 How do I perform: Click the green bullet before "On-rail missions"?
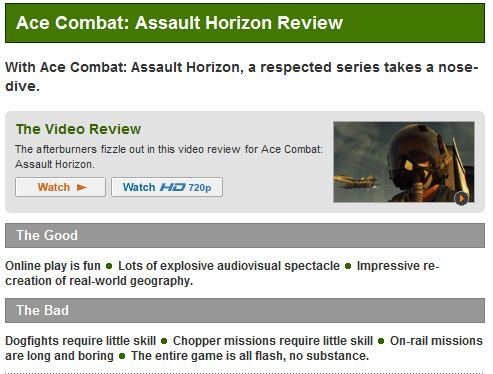click(x=381, y=341)
